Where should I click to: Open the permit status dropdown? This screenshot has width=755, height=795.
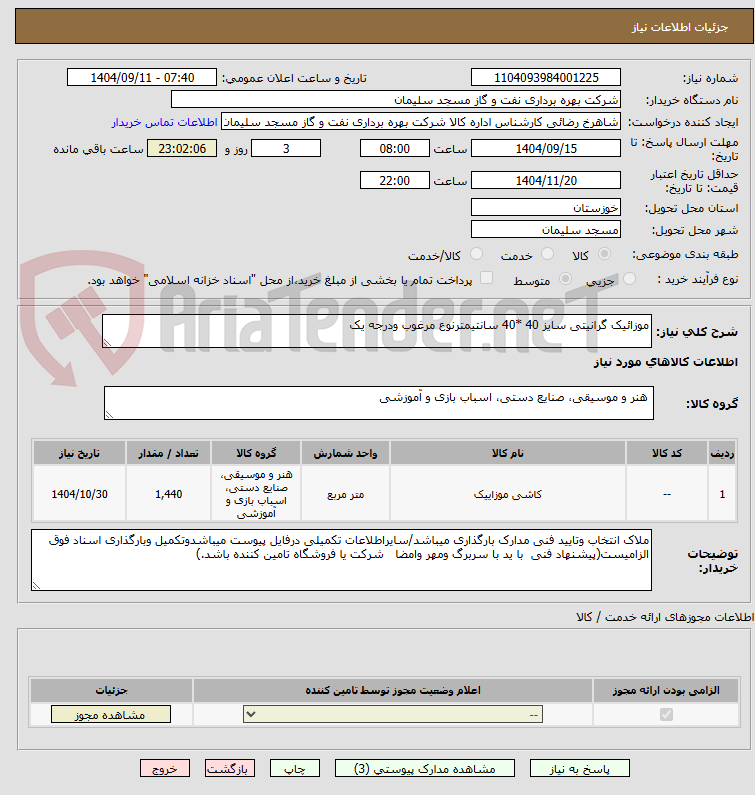pos(393,714)
